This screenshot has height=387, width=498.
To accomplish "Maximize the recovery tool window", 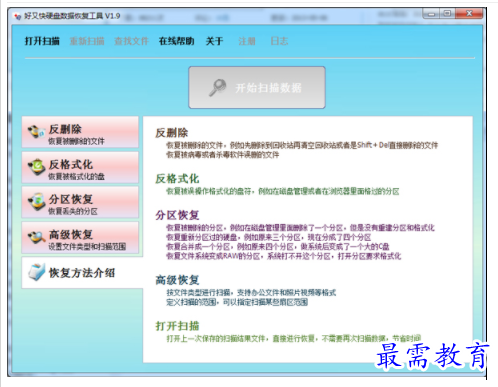I will (x=447, y=14).
